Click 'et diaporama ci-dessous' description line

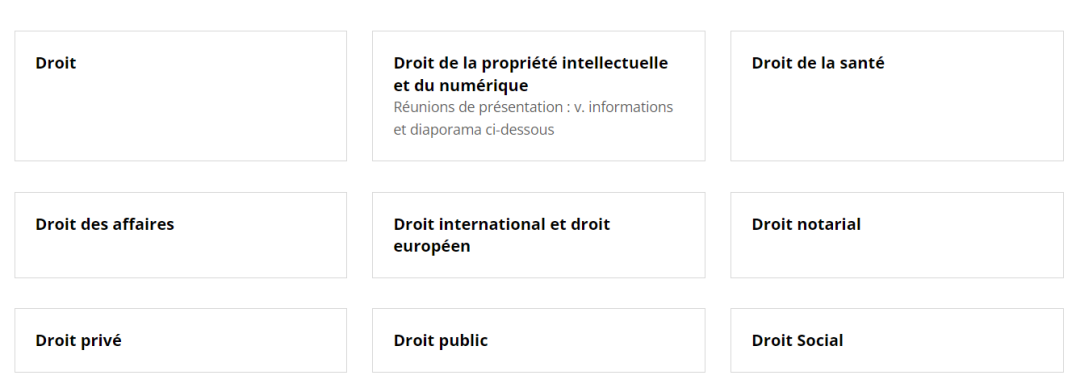[x=474, y=130]
